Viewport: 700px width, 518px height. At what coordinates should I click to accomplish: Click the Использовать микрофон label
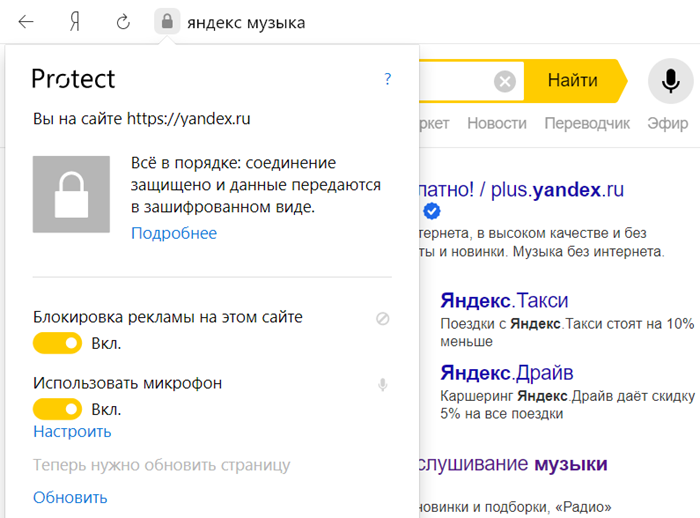(127, 383)
